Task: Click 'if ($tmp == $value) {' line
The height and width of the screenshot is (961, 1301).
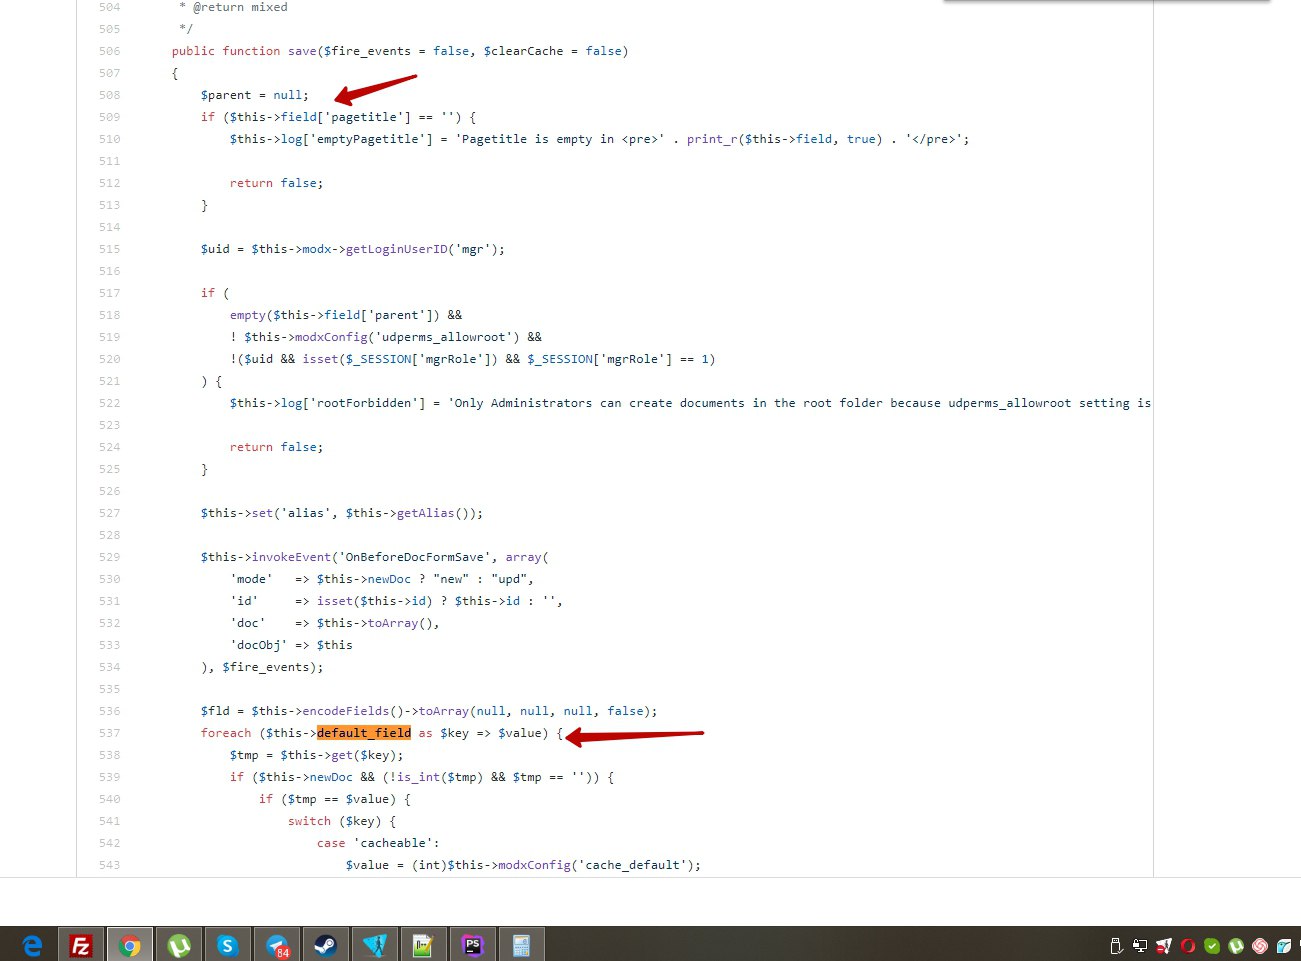Action: coord(335,799)
